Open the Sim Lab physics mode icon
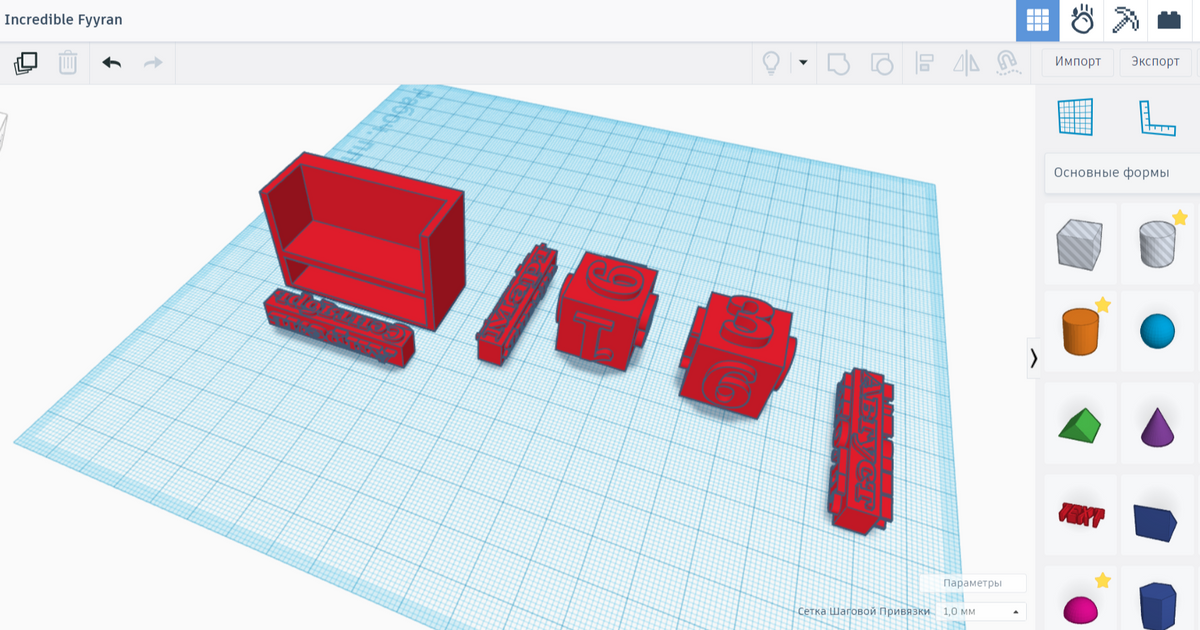Image resolution: width=1200 pixels, height=630 pixels. [x=1082, y=20]
